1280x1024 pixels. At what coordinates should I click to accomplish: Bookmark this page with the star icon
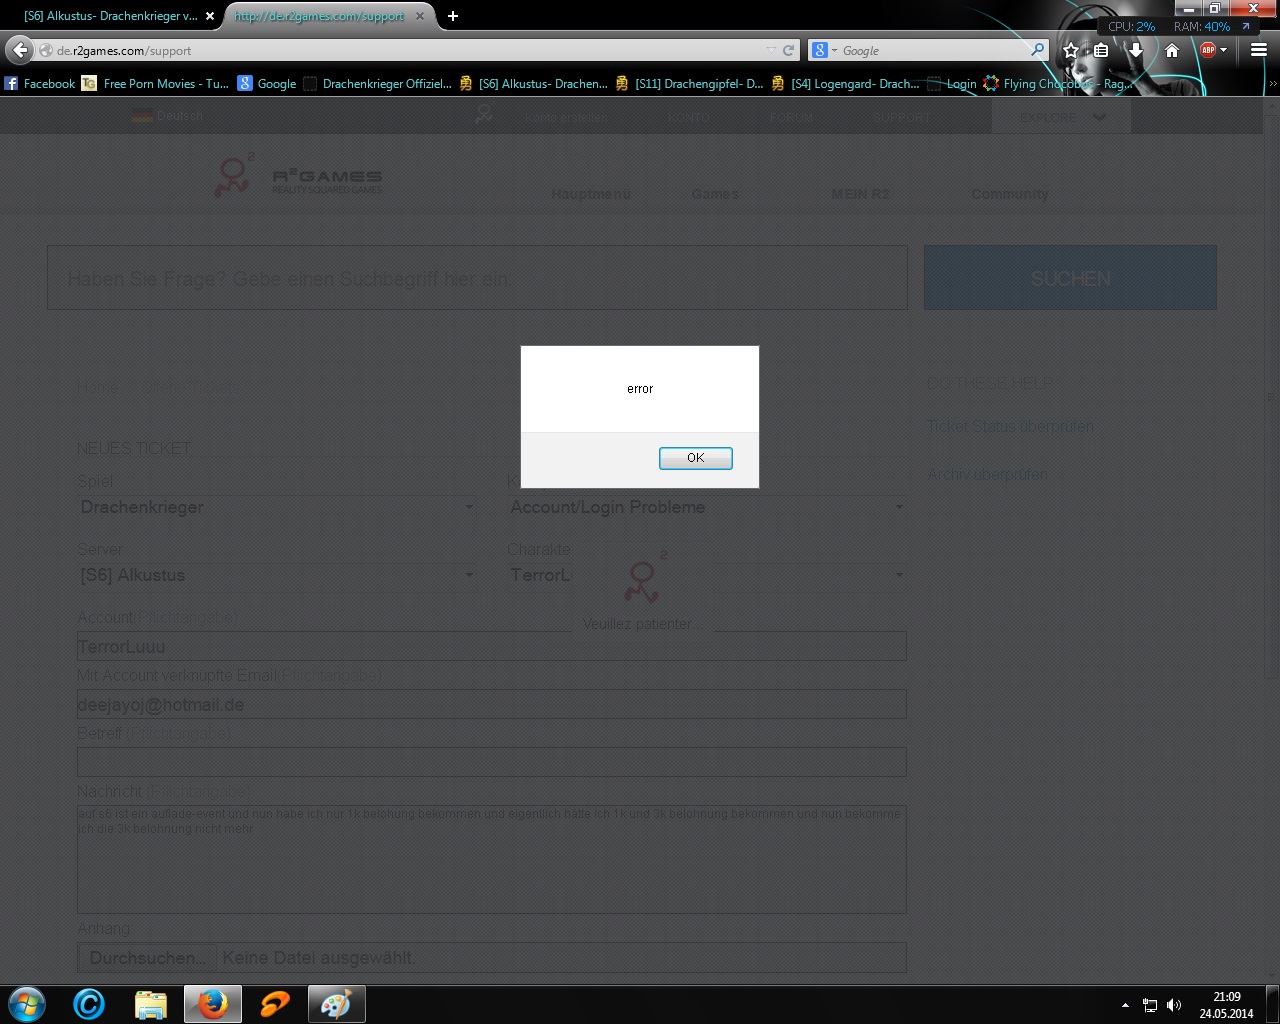coord(1071,50)
